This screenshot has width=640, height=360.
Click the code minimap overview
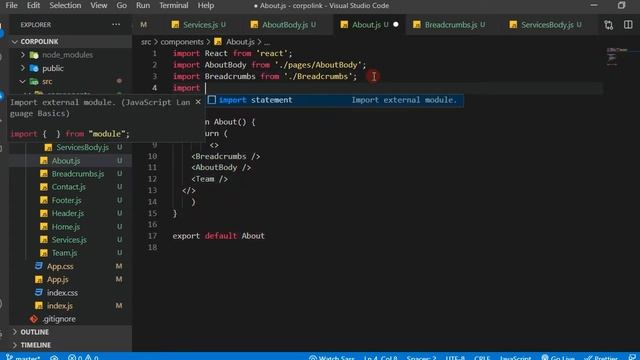point(617,56)
